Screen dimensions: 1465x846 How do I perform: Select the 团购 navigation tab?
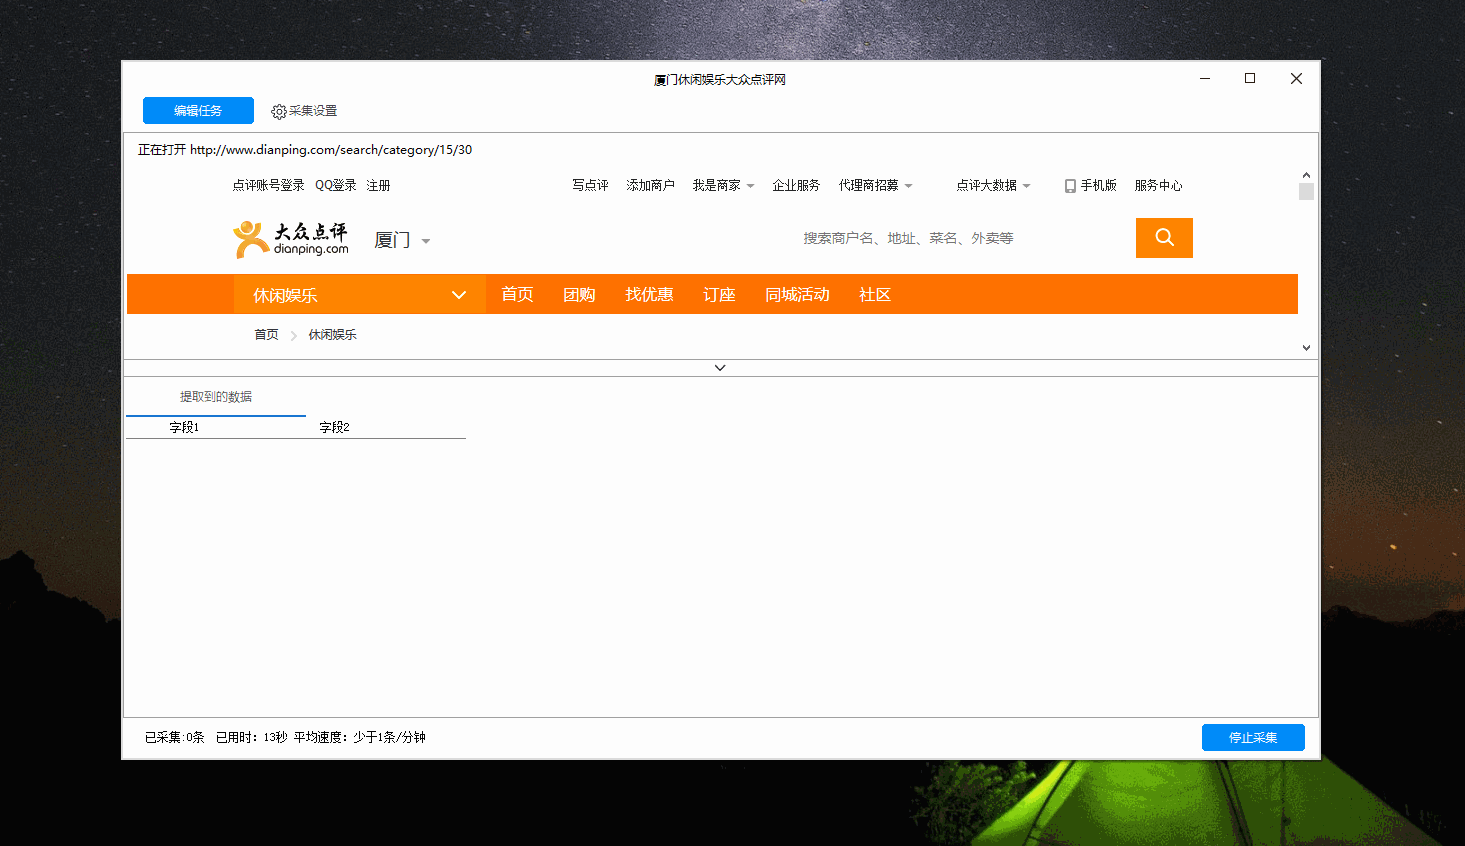[x=579, y=295]
